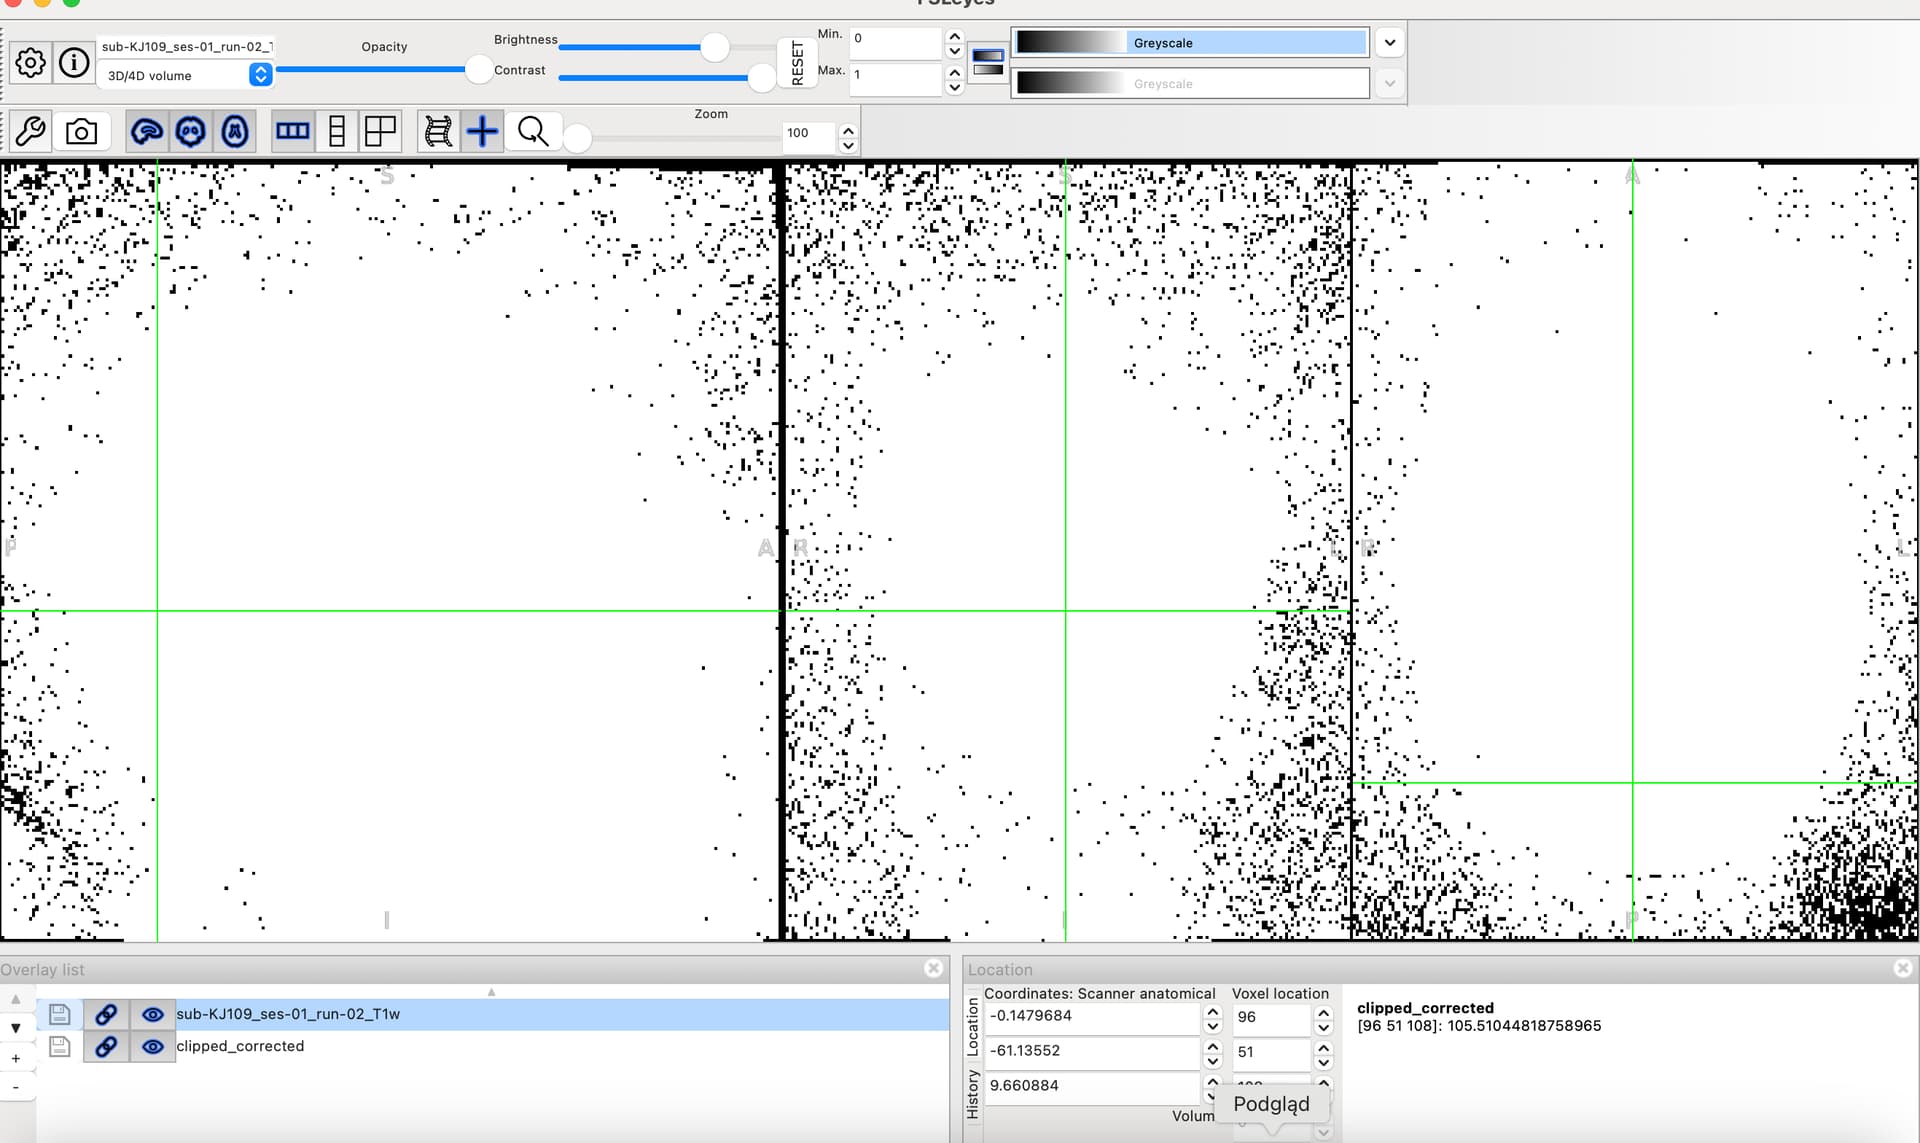The width and height of the screenshot is (1920, 1143).
Task: Add overlay with plus button
Action: [15, 1058]
